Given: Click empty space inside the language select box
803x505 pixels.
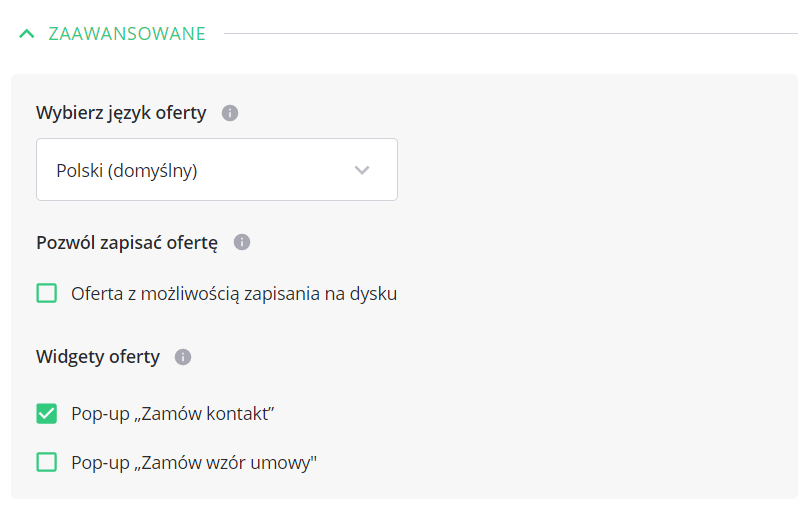Looking at the screenshot, I should click(x=280, y=170).
